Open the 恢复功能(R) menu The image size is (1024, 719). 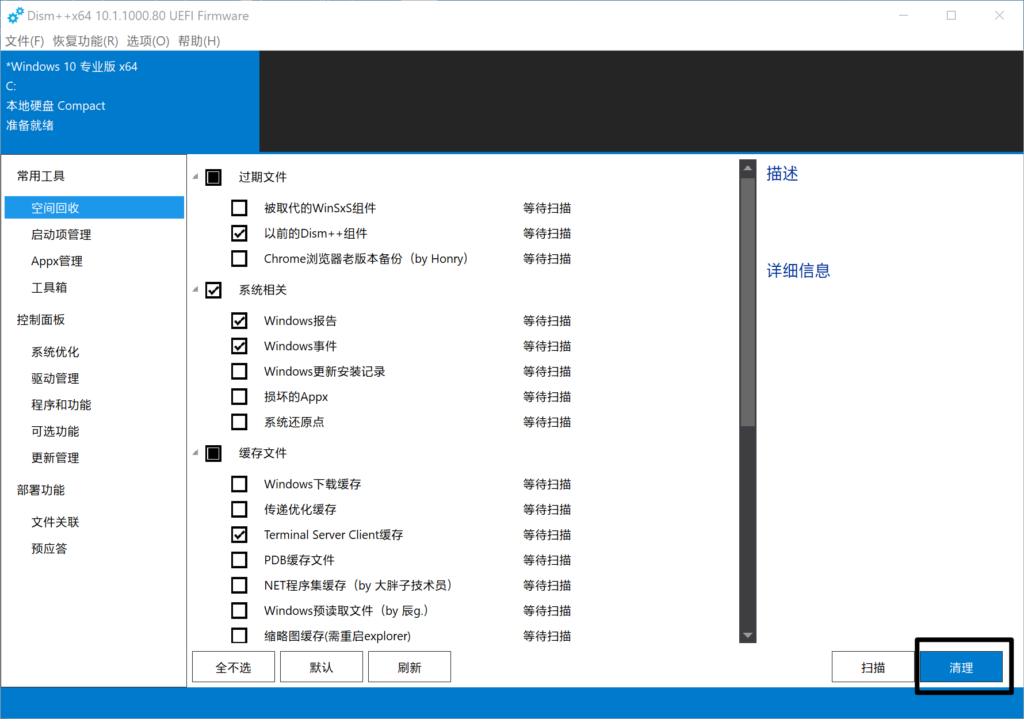pyautogui.click(x=85, y=41)
